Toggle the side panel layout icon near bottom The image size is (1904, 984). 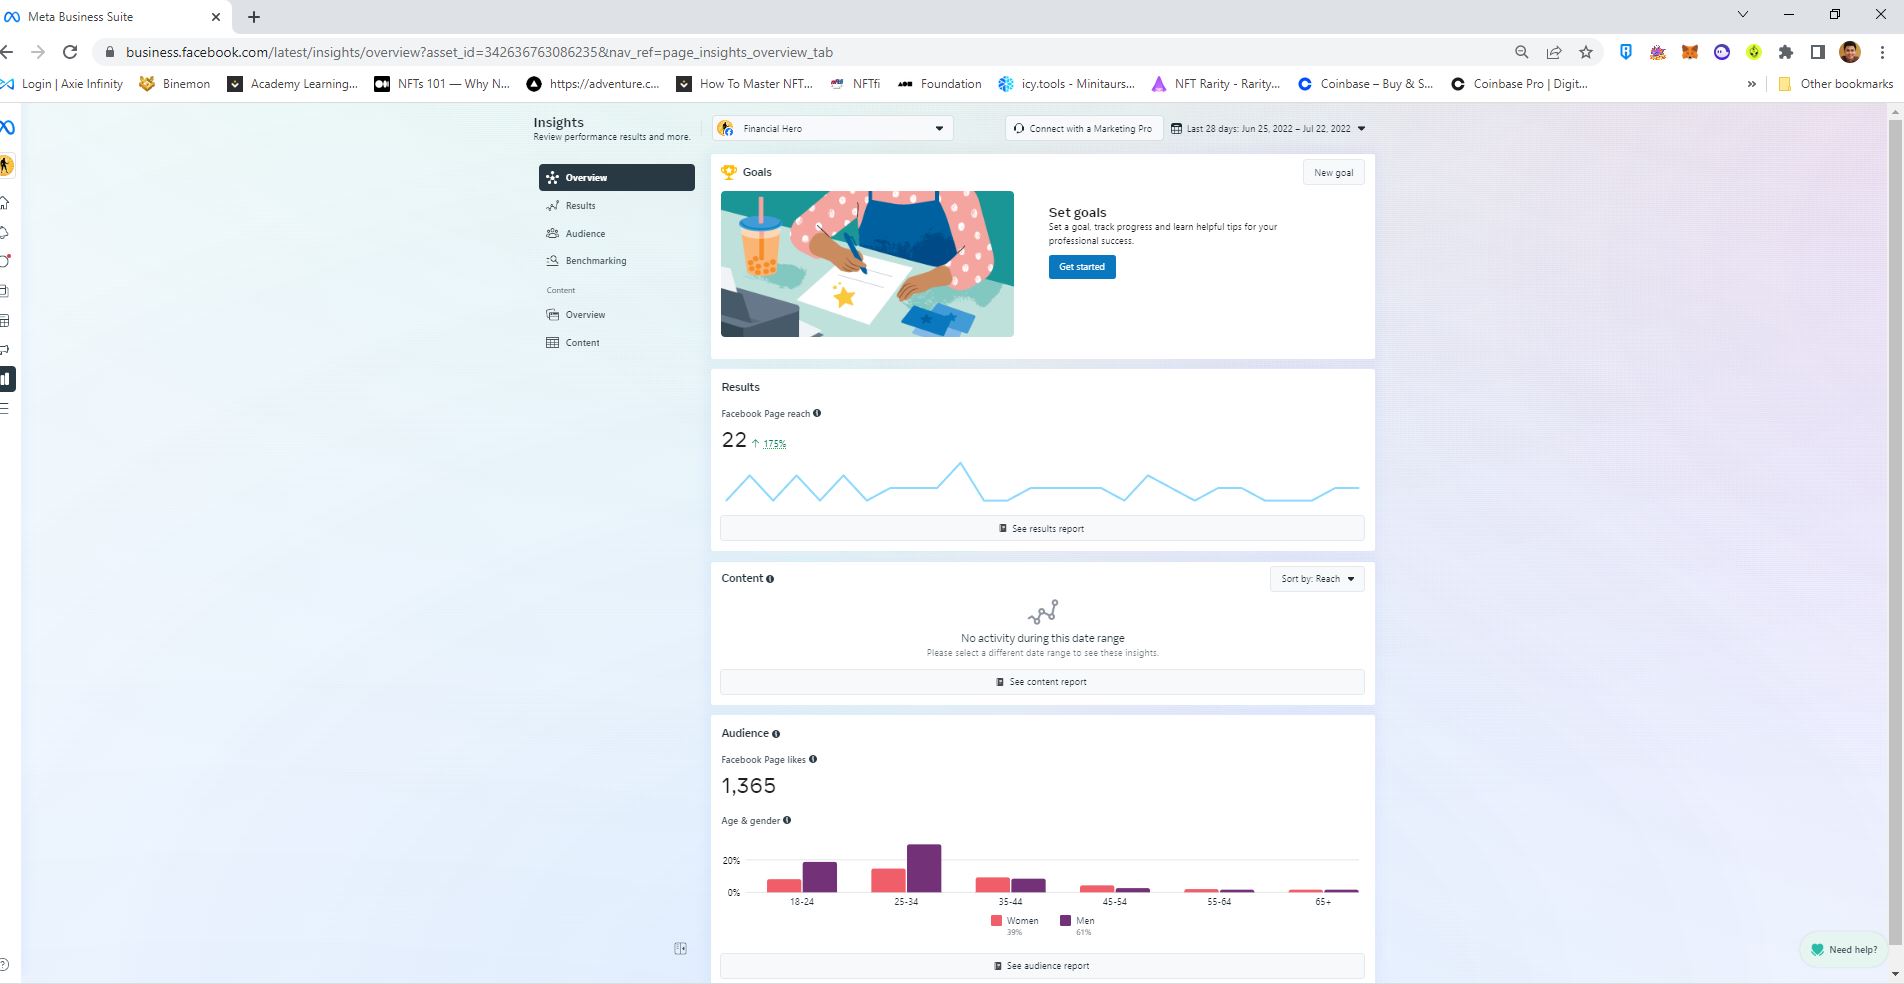pos(681,948)
